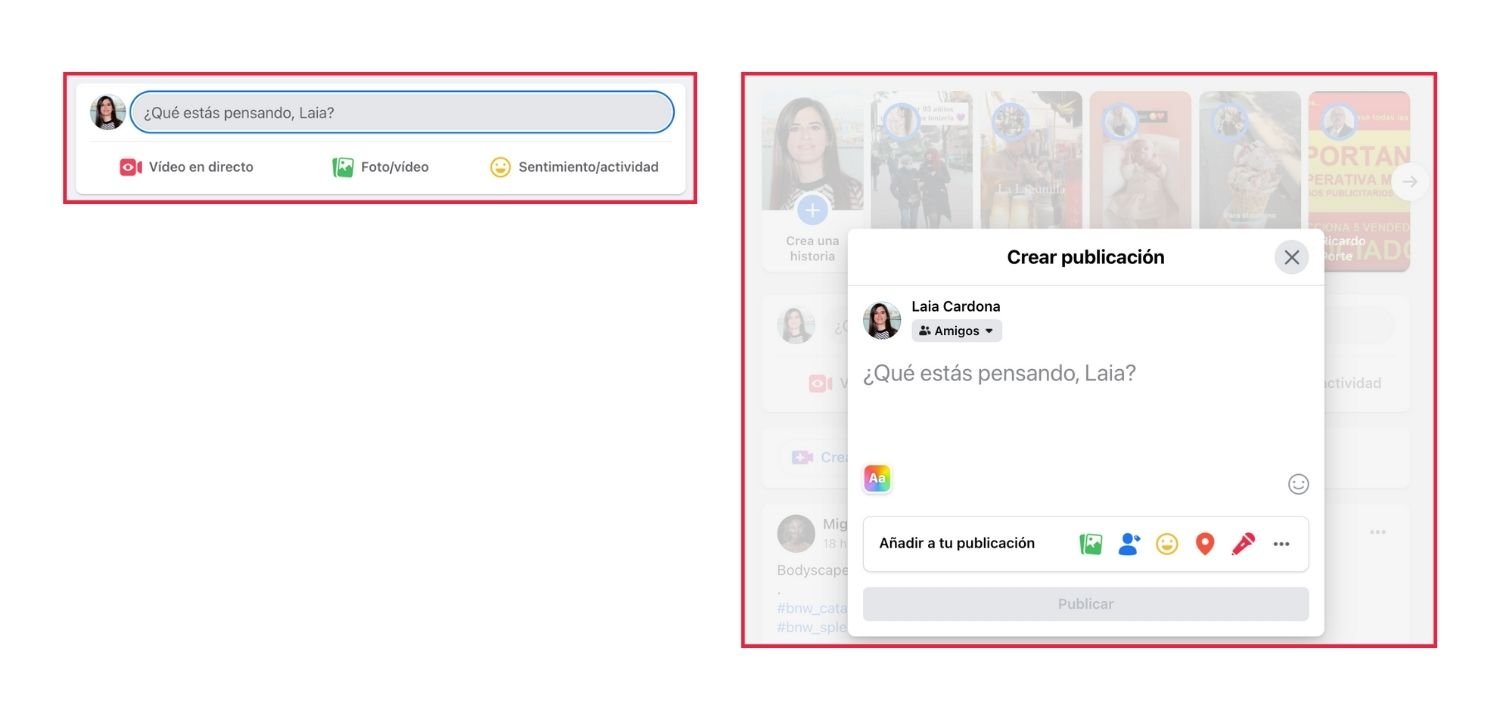Close the 'Crear publicación' dialog
Viewport: 1500px width, 720px height.
point(1292,257)
